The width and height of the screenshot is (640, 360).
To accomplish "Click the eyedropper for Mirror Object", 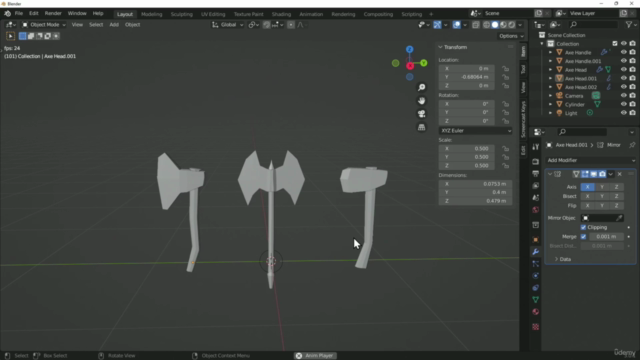I will [619, 218].
